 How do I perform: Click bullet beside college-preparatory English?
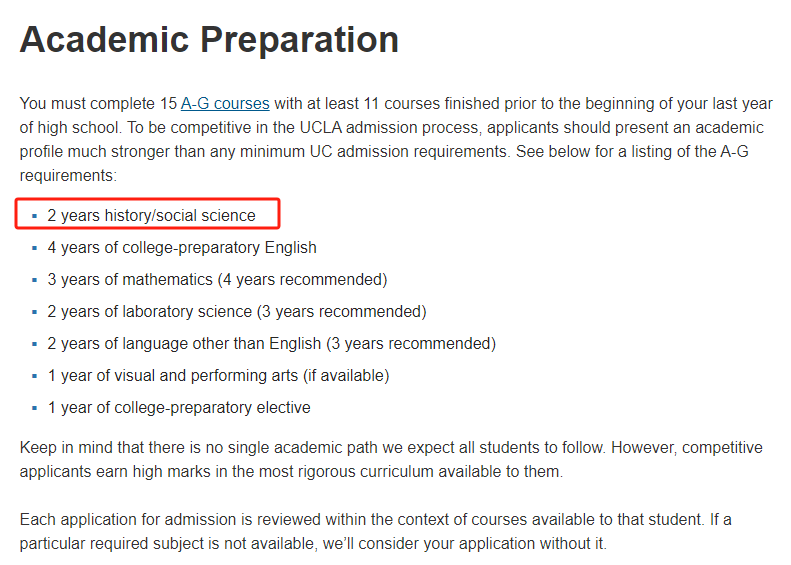click(x=34, y=248)
